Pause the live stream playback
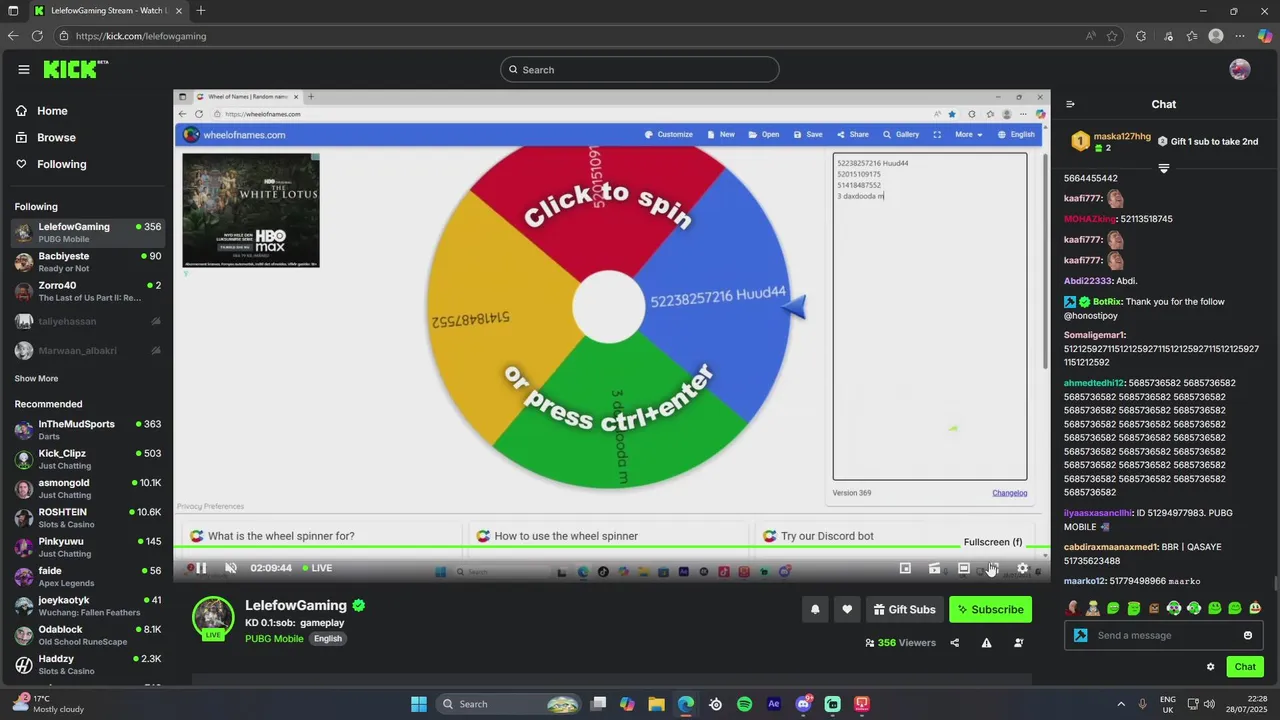1280x720 pixels. pyautogui.click(x=201, y=568)
